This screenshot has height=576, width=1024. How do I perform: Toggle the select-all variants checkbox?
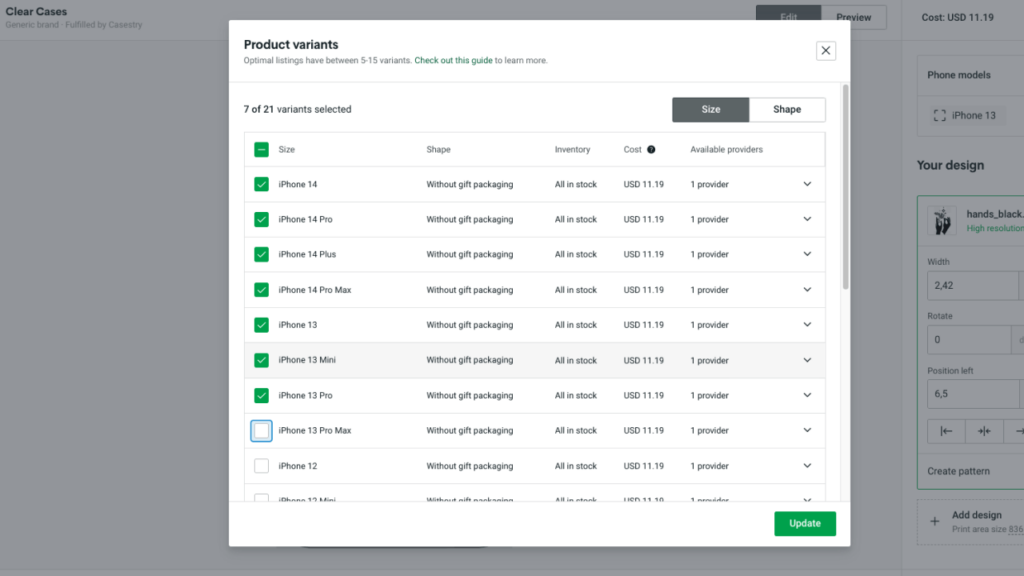[262, 149]
